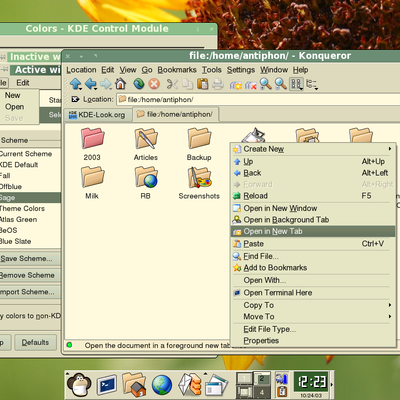The width and height of the screenshot is (400, 400).
Task: Open Konqueror's Help menu
Action: pyautogui.click(x=300, y=70)
